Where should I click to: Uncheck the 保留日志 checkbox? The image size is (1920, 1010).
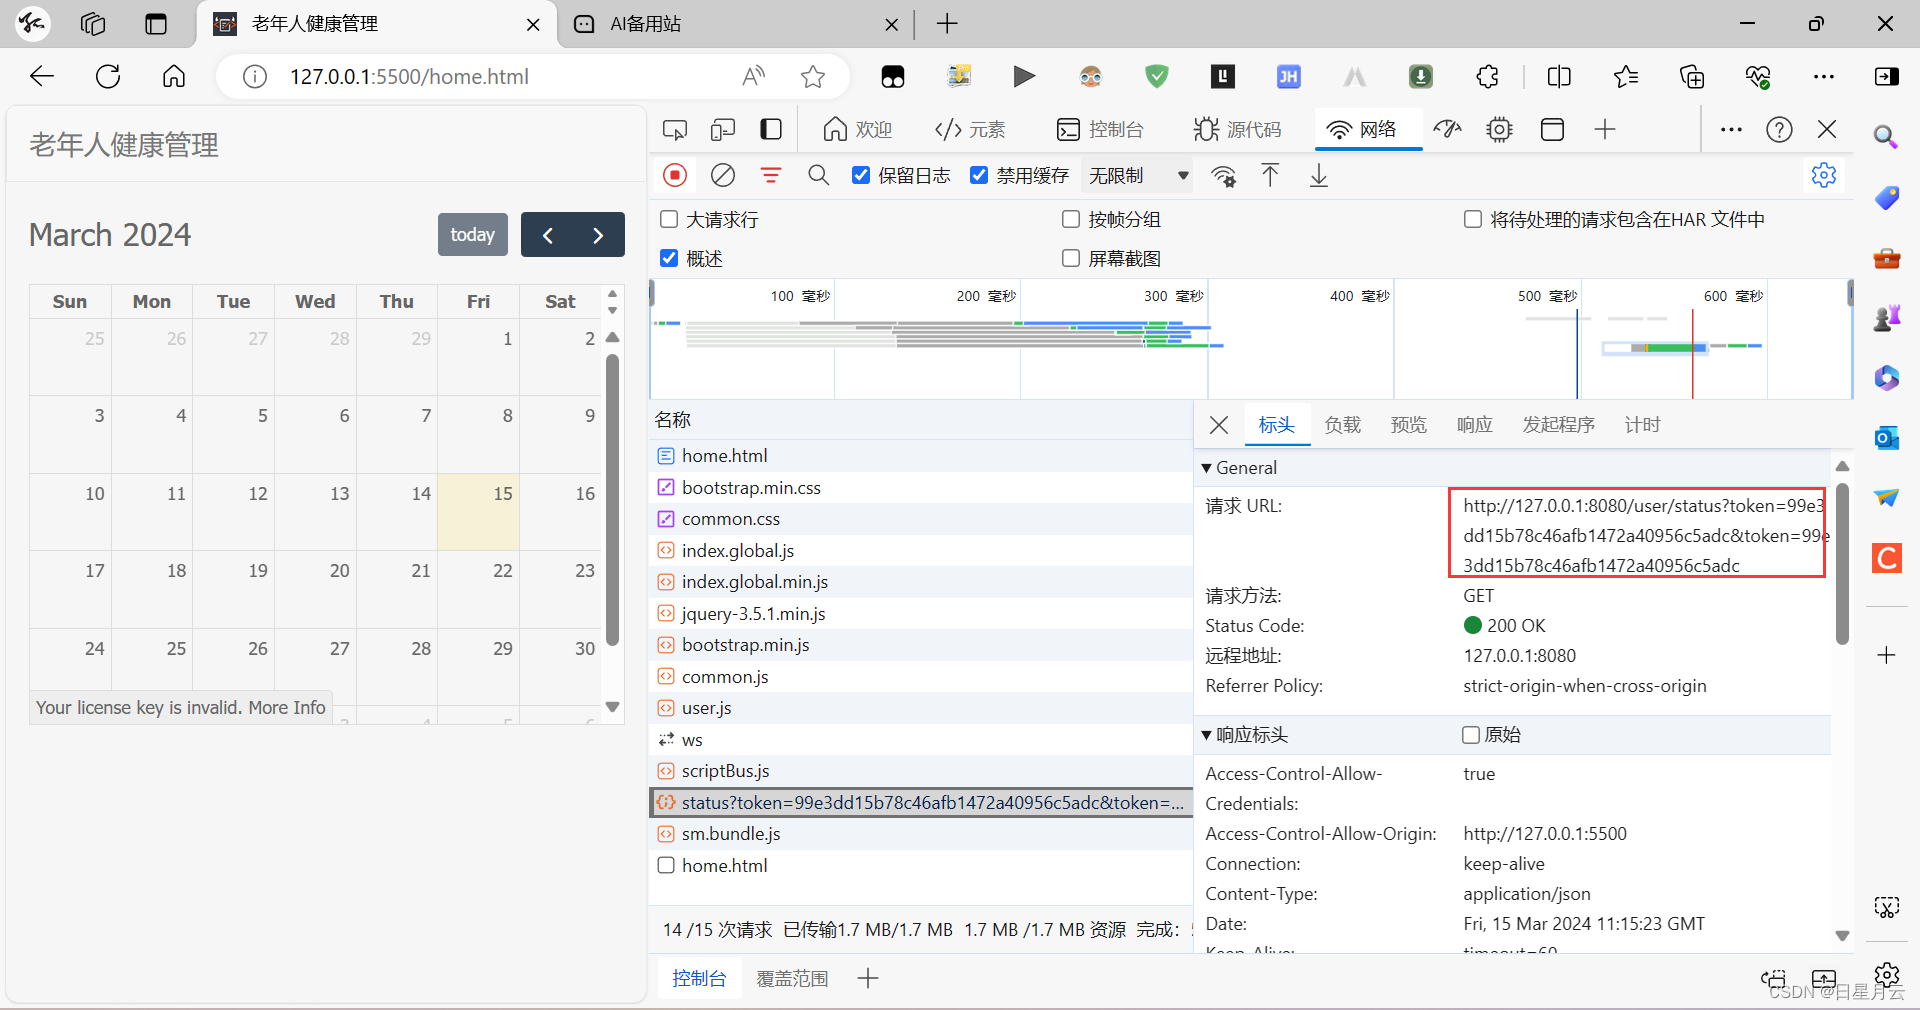pyautogui.click(x=861, y=176)
